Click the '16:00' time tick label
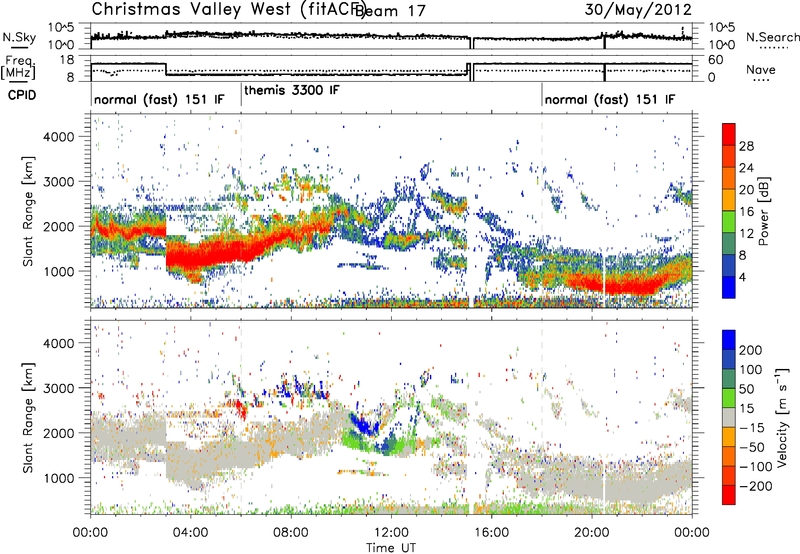This screenshot has height=554, width=800. tap(491, 533)
